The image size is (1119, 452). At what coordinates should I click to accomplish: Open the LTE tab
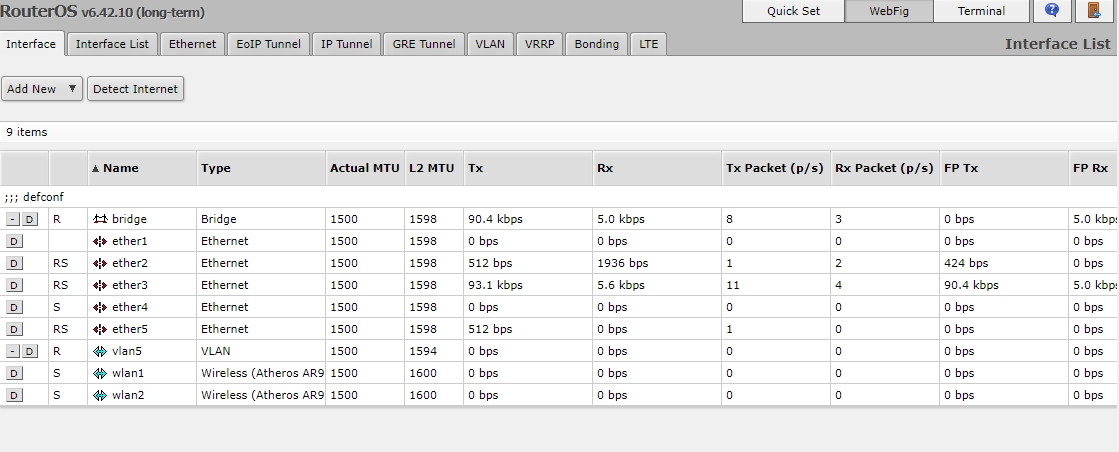[649, 44]
